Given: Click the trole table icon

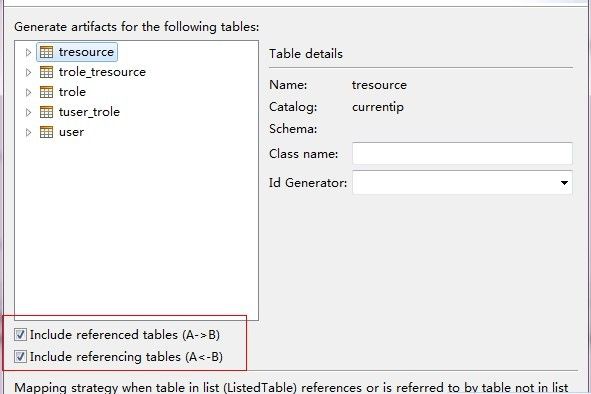Looking at the screenshot, I should pos(46,92).
